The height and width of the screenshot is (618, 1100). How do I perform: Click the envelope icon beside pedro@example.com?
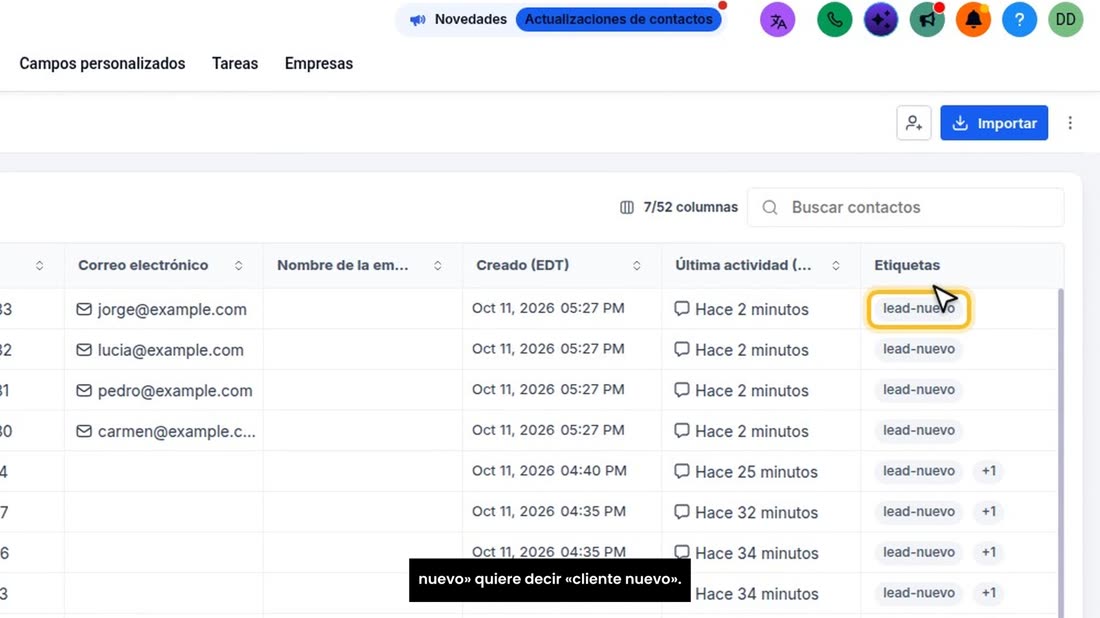point(83,391)
